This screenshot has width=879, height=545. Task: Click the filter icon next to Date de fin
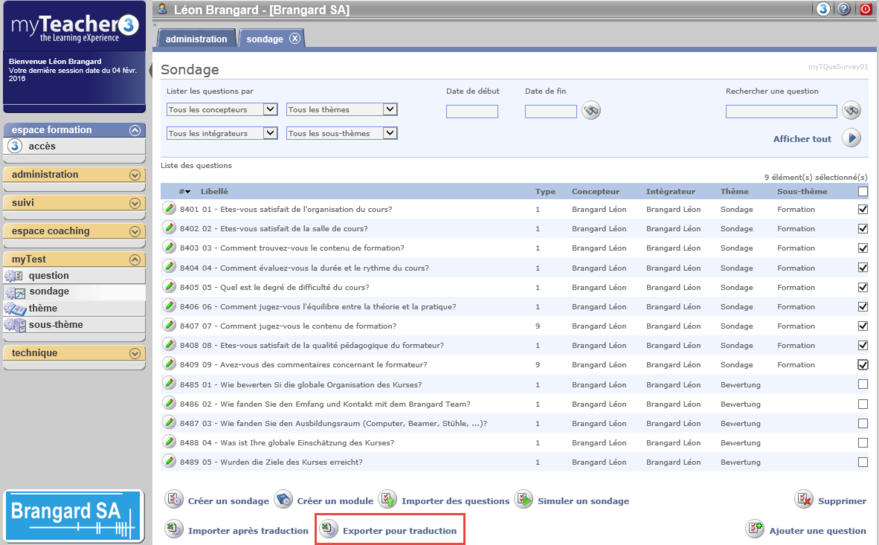[x=591, y=110]
